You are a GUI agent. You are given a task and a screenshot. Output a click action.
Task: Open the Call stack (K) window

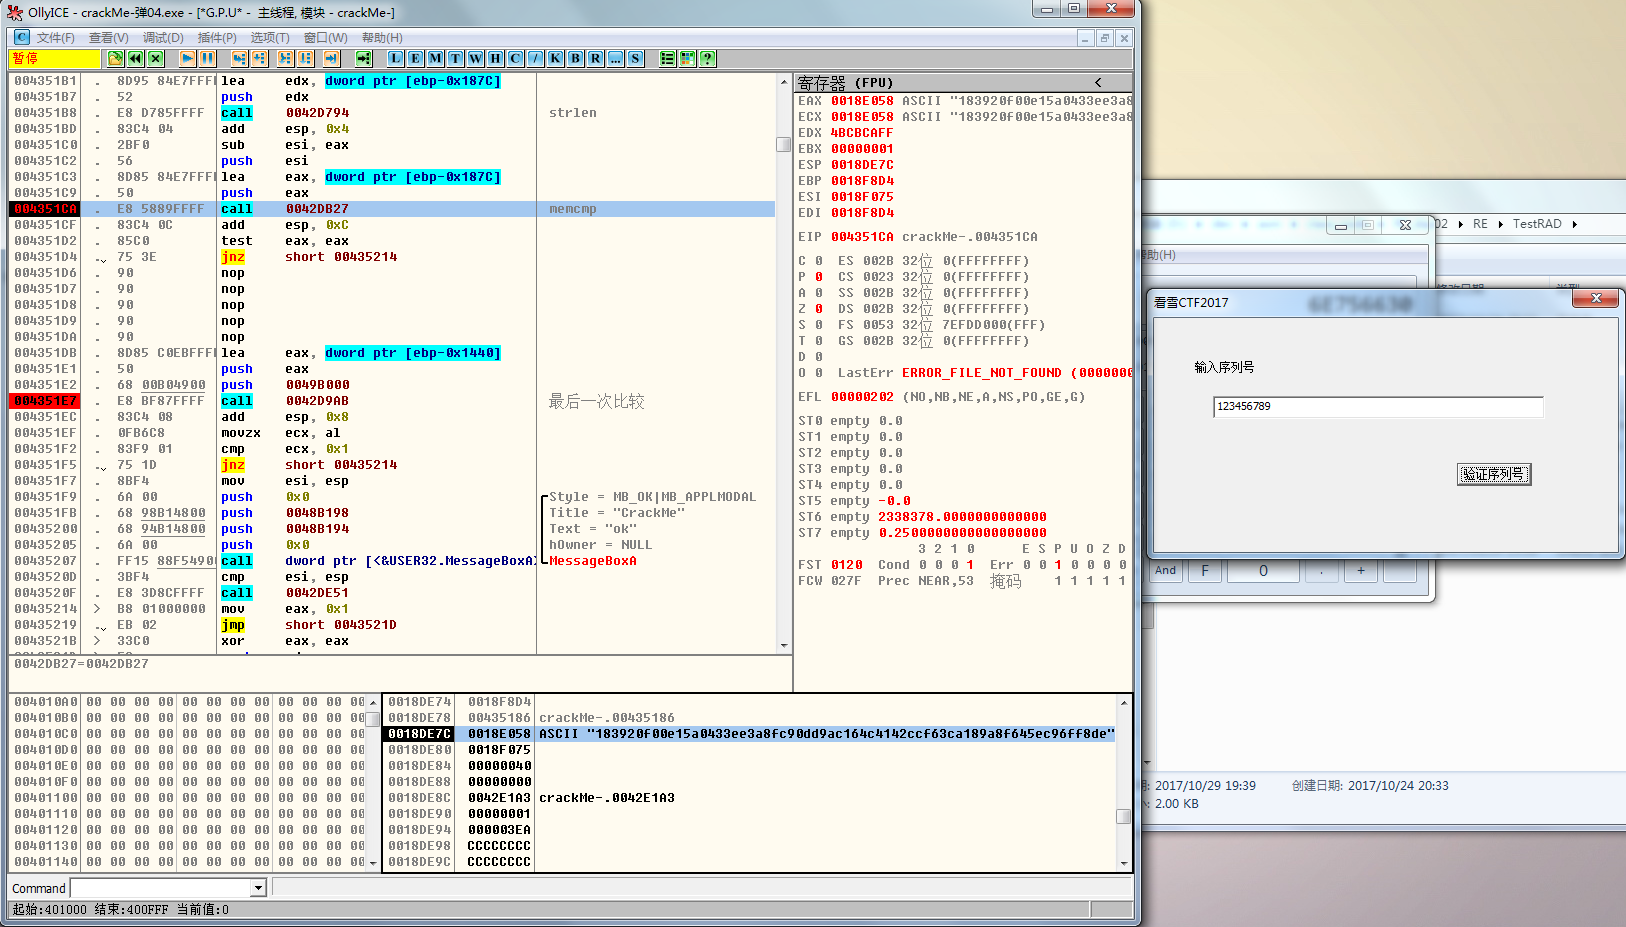(555, 59)
